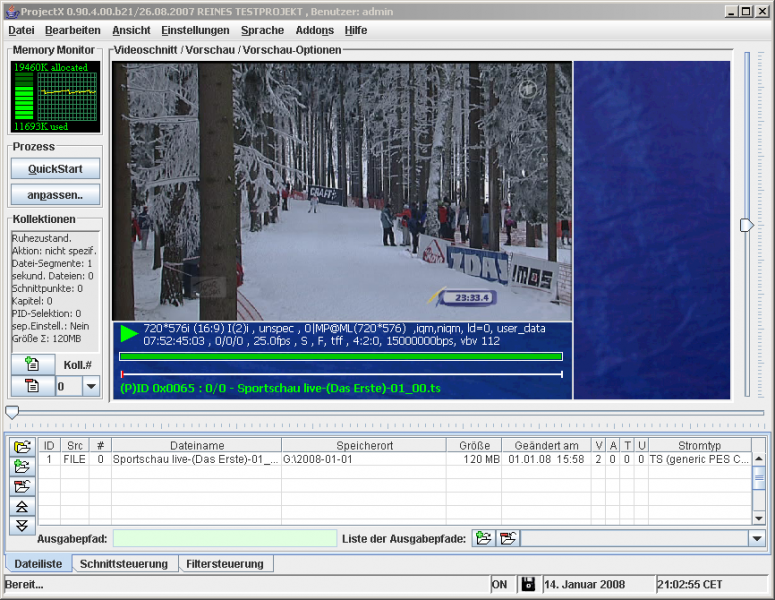Click the add file to list icon
Viewport: 775px width, 600px height.
click(x=22, y=466)
